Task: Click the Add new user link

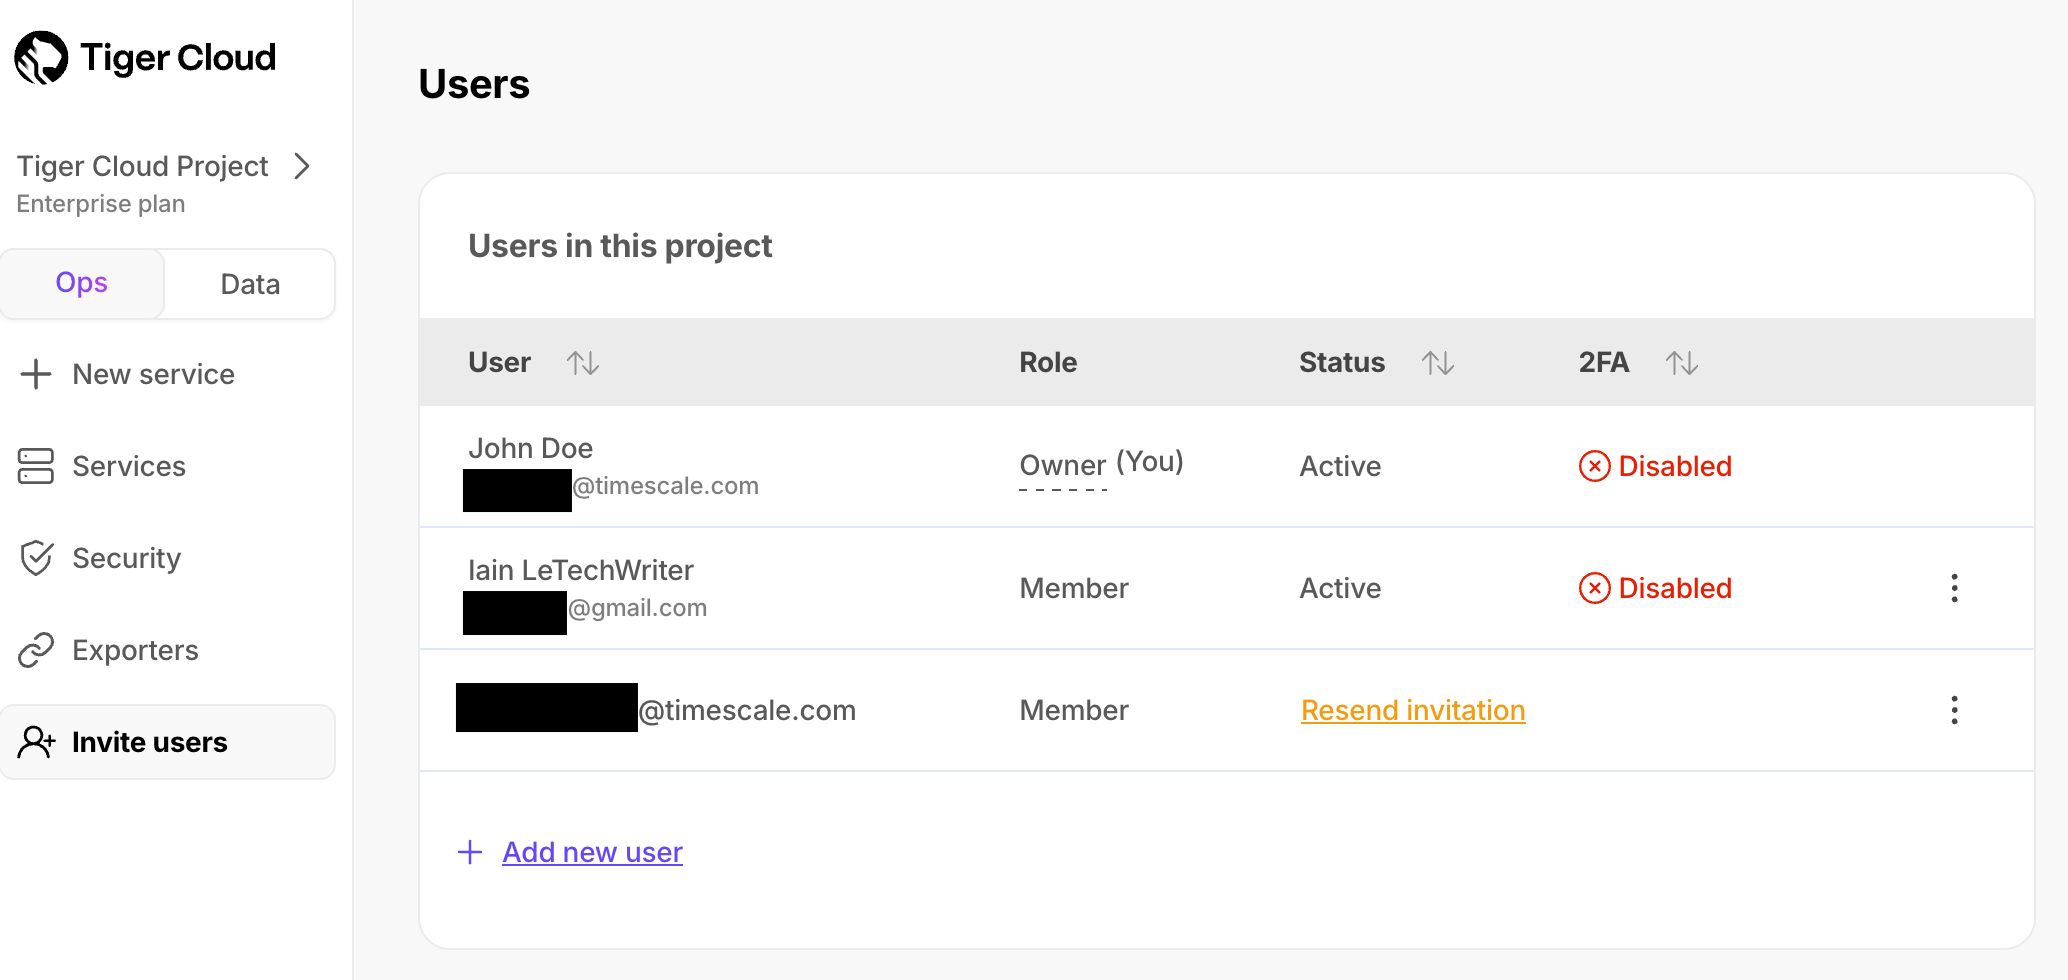Action: point(592,852)
